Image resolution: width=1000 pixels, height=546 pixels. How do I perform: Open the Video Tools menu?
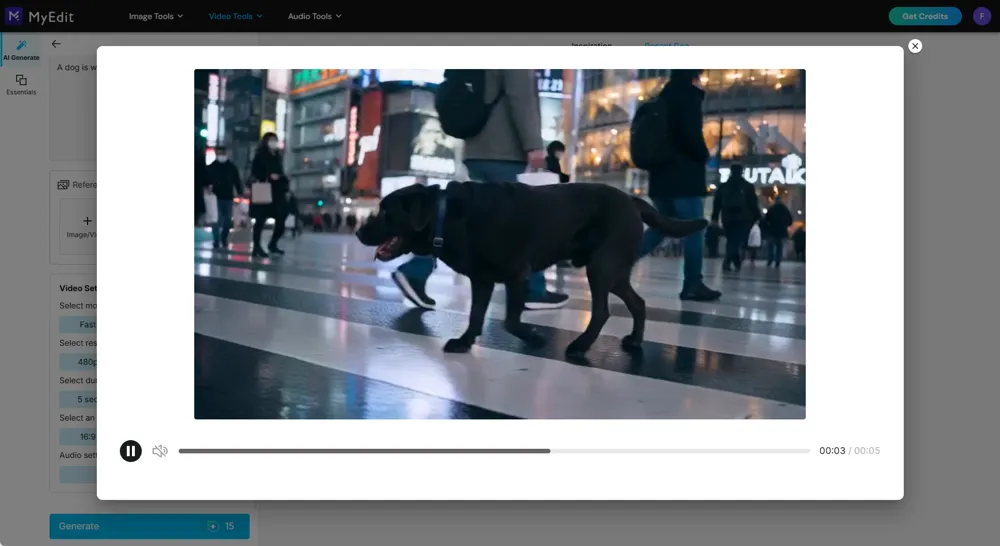pos(235,16)
